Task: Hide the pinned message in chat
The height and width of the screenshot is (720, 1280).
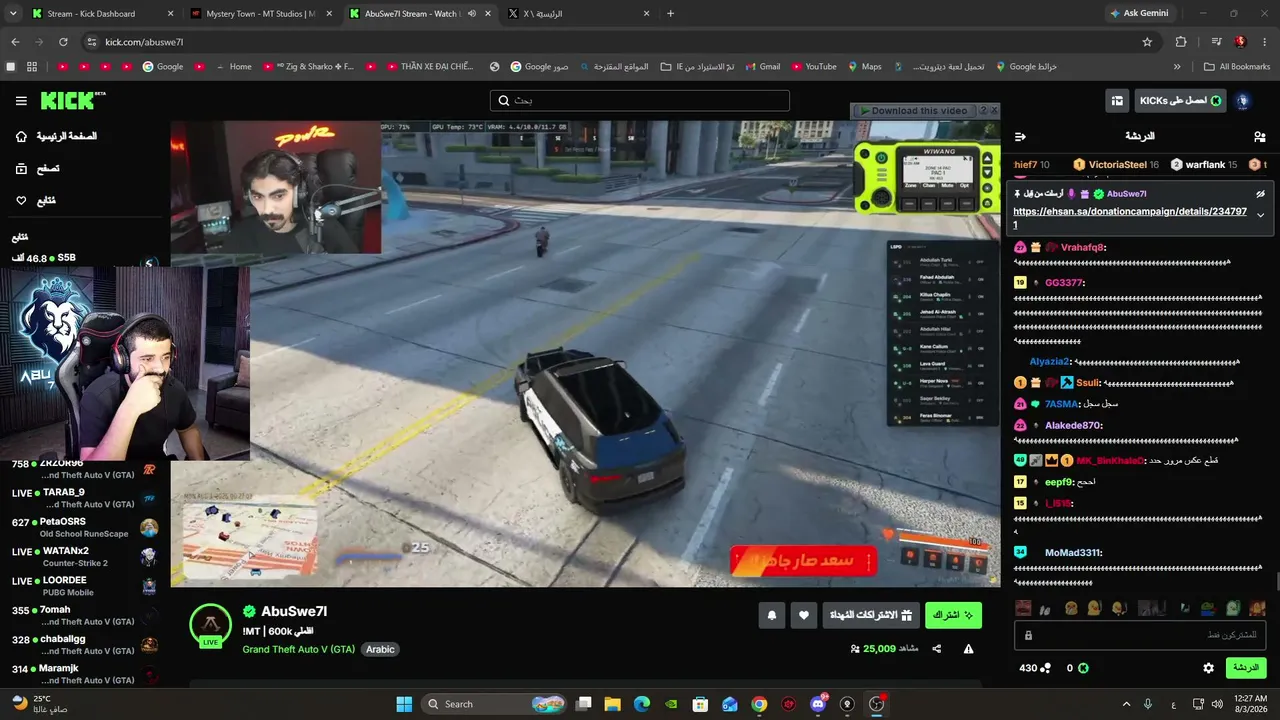Action: [x=1260, y=194]
